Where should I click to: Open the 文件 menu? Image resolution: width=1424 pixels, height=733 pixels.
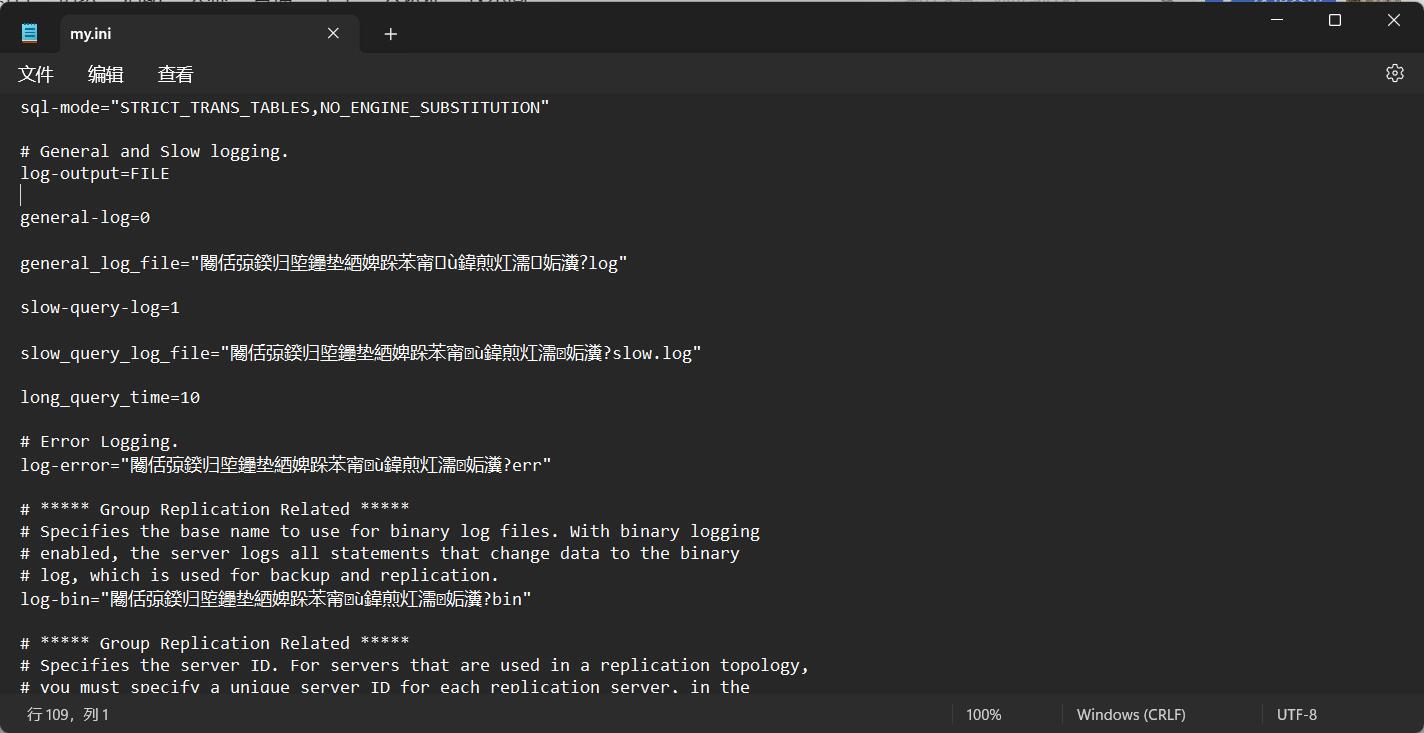36,74
